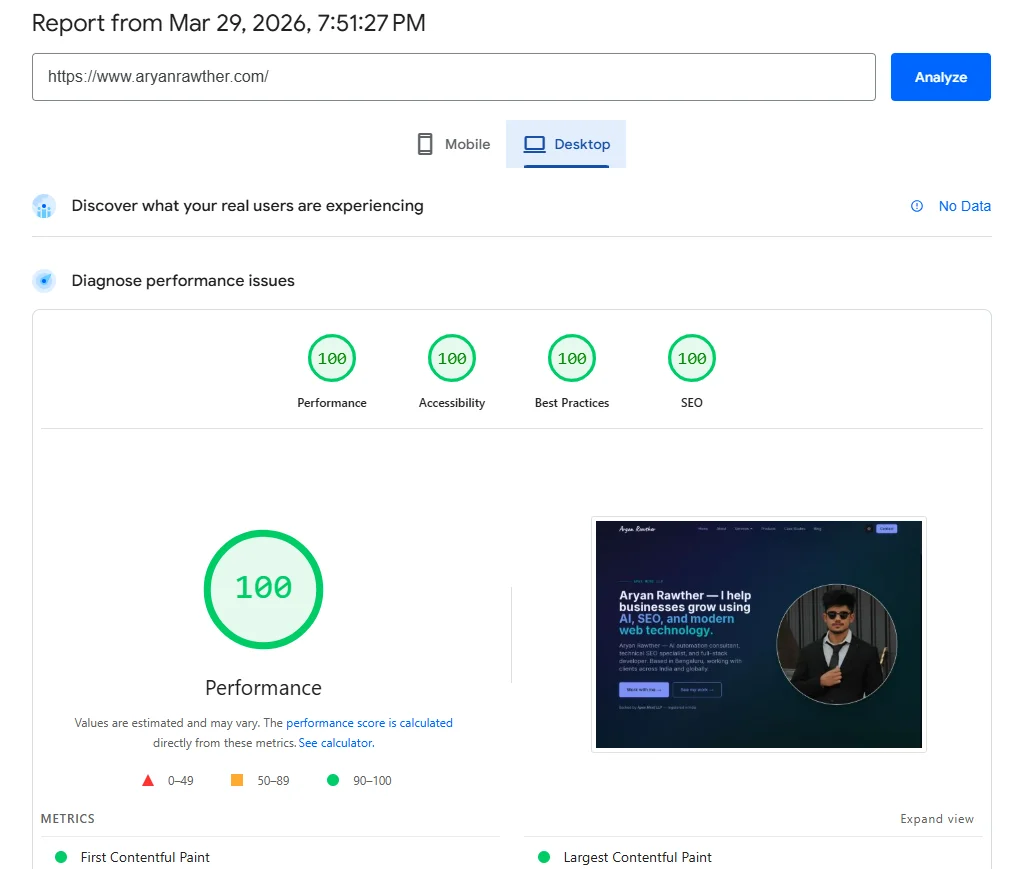Screen dimensions: 1018x869
Task: Select the Accessibility 100 score circle
Action: pyautogui.click(x=451, y=358)
